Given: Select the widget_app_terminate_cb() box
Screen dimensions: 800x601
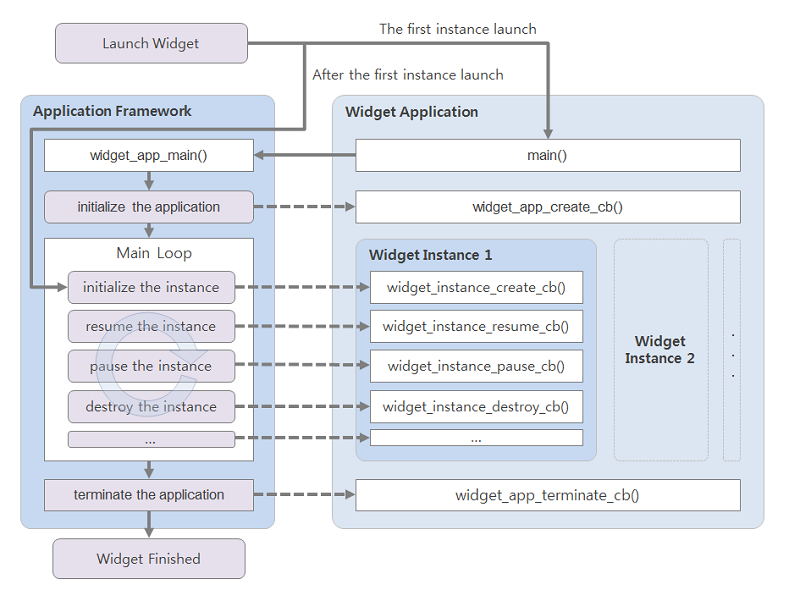Looking at the screenshot, I should pos(547,494).
